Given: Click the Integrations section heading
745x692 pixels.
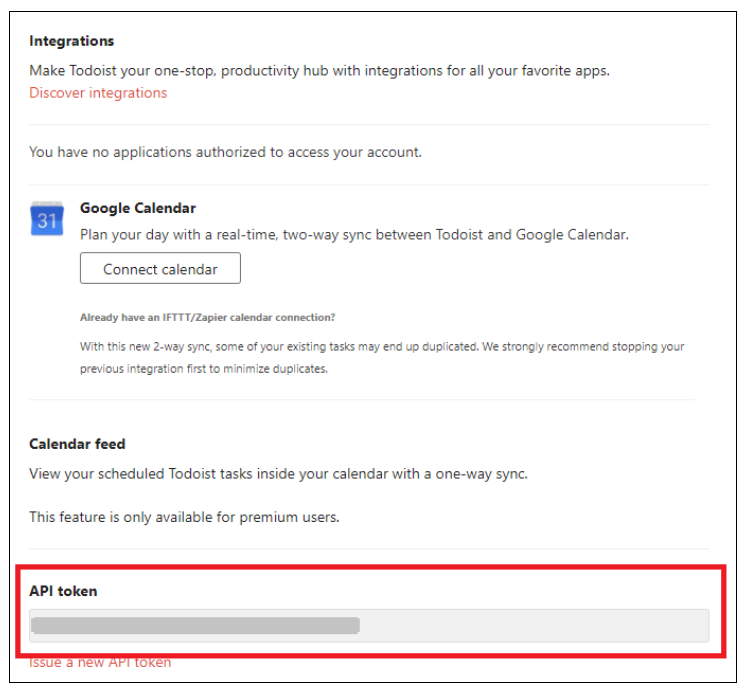Looking at the screenshot, I should [71, 41].
